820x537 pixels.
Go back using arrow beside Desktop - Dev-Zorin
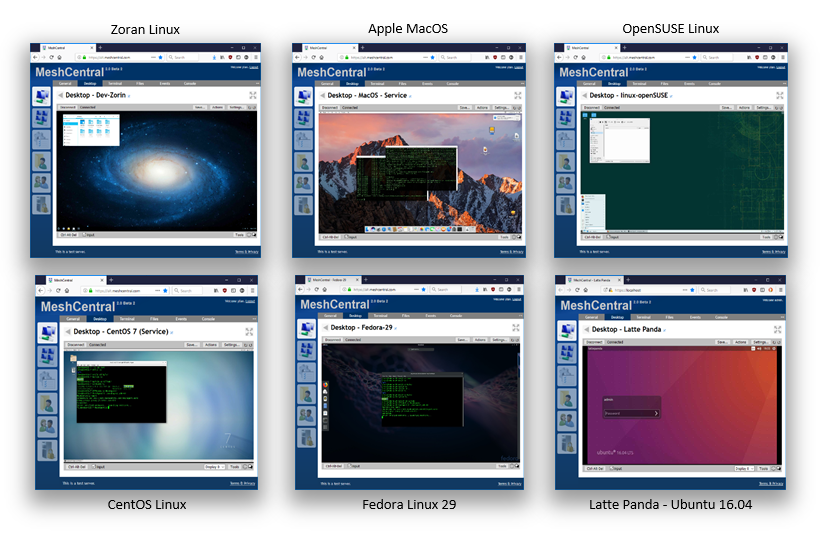coord(61,95)
